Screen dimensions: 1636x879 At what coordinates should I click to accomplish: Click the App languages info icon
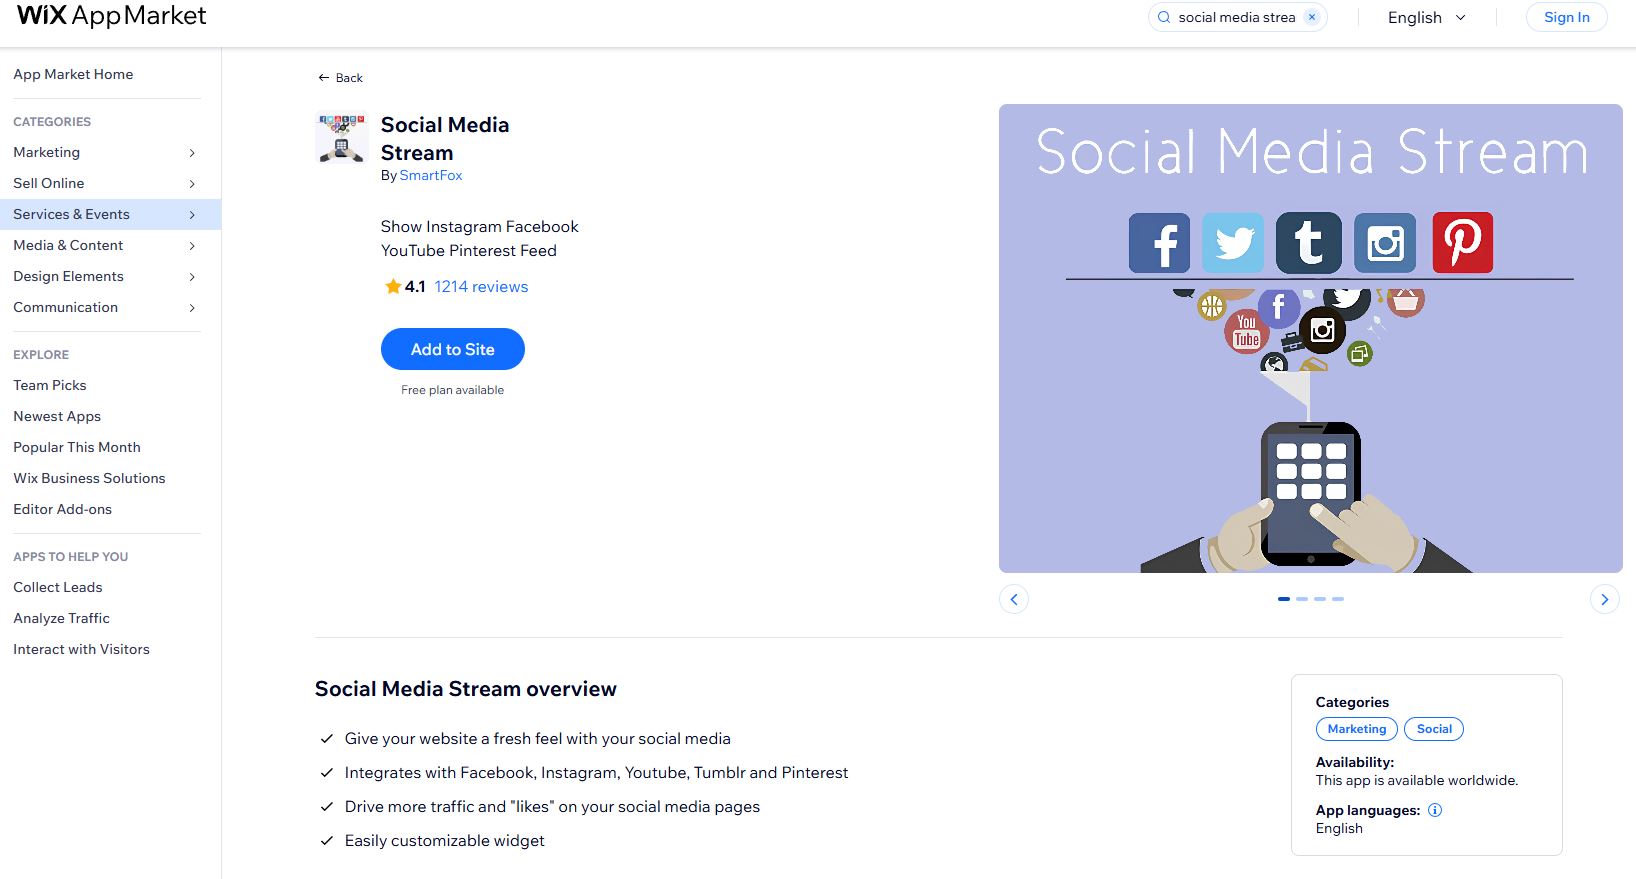click(1435, 810)
